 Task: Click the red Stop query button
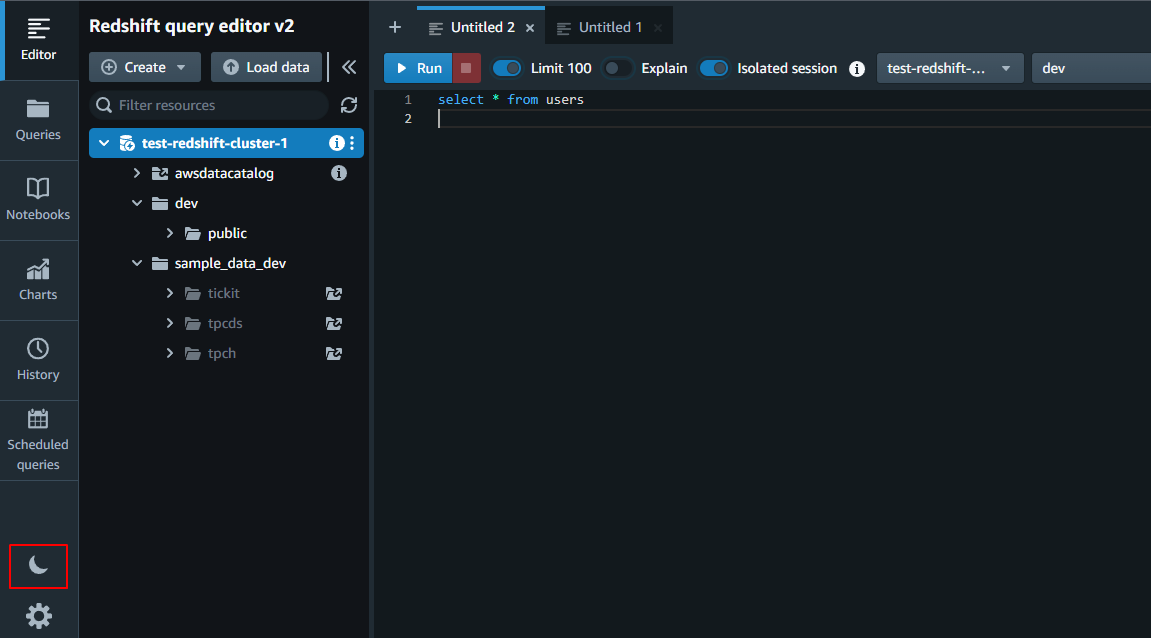click(466, 68)
